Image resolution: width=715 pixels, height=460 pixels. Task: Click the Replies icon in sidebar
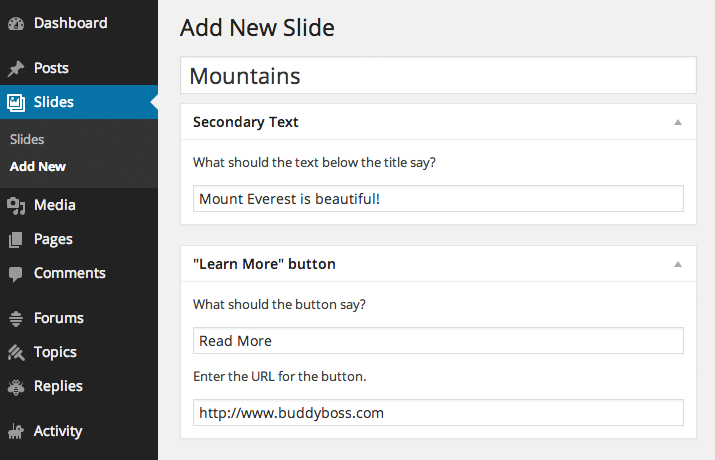click(16, 387)
